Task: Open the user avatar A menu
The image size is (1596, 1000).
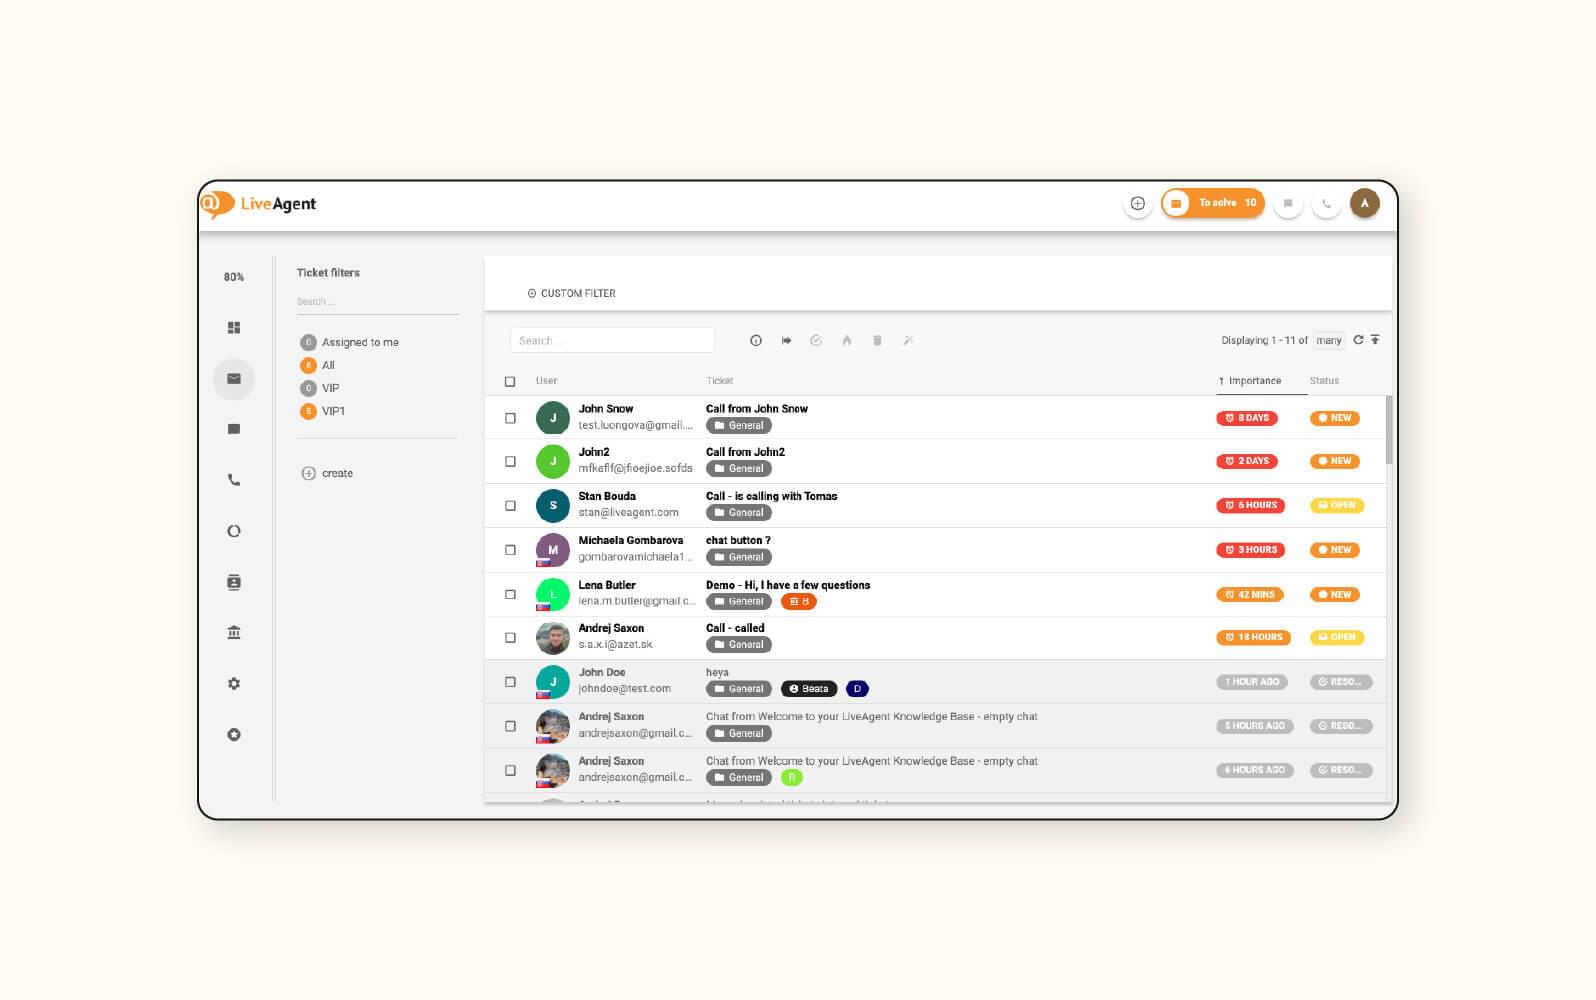Action: pyautogui.click(x=1365, y=203)
